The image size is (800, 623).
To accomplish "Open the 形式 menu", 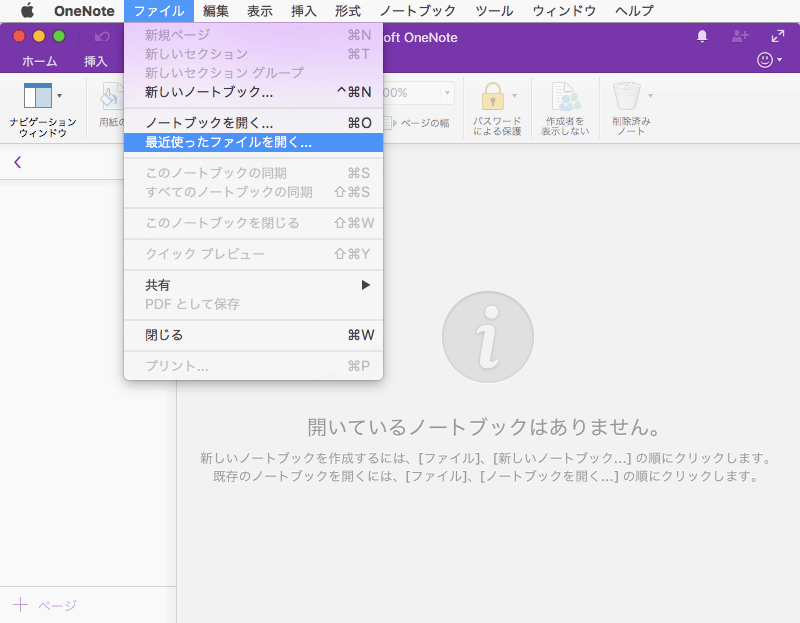I will click(348, 11).
